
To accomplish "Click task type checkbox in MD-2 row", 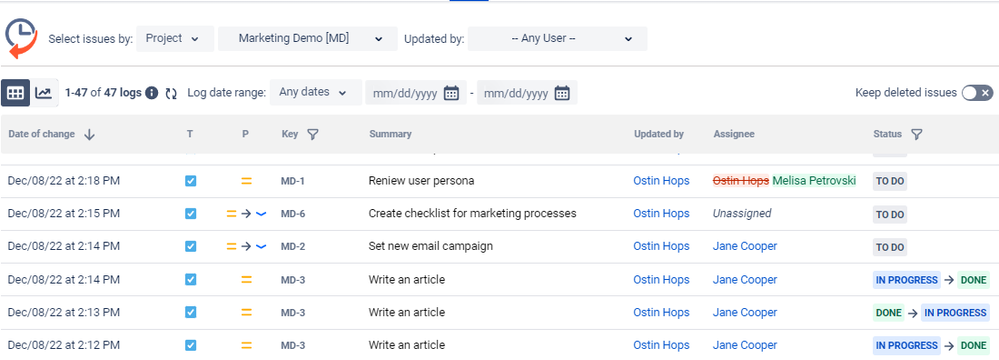I will 190,247.
